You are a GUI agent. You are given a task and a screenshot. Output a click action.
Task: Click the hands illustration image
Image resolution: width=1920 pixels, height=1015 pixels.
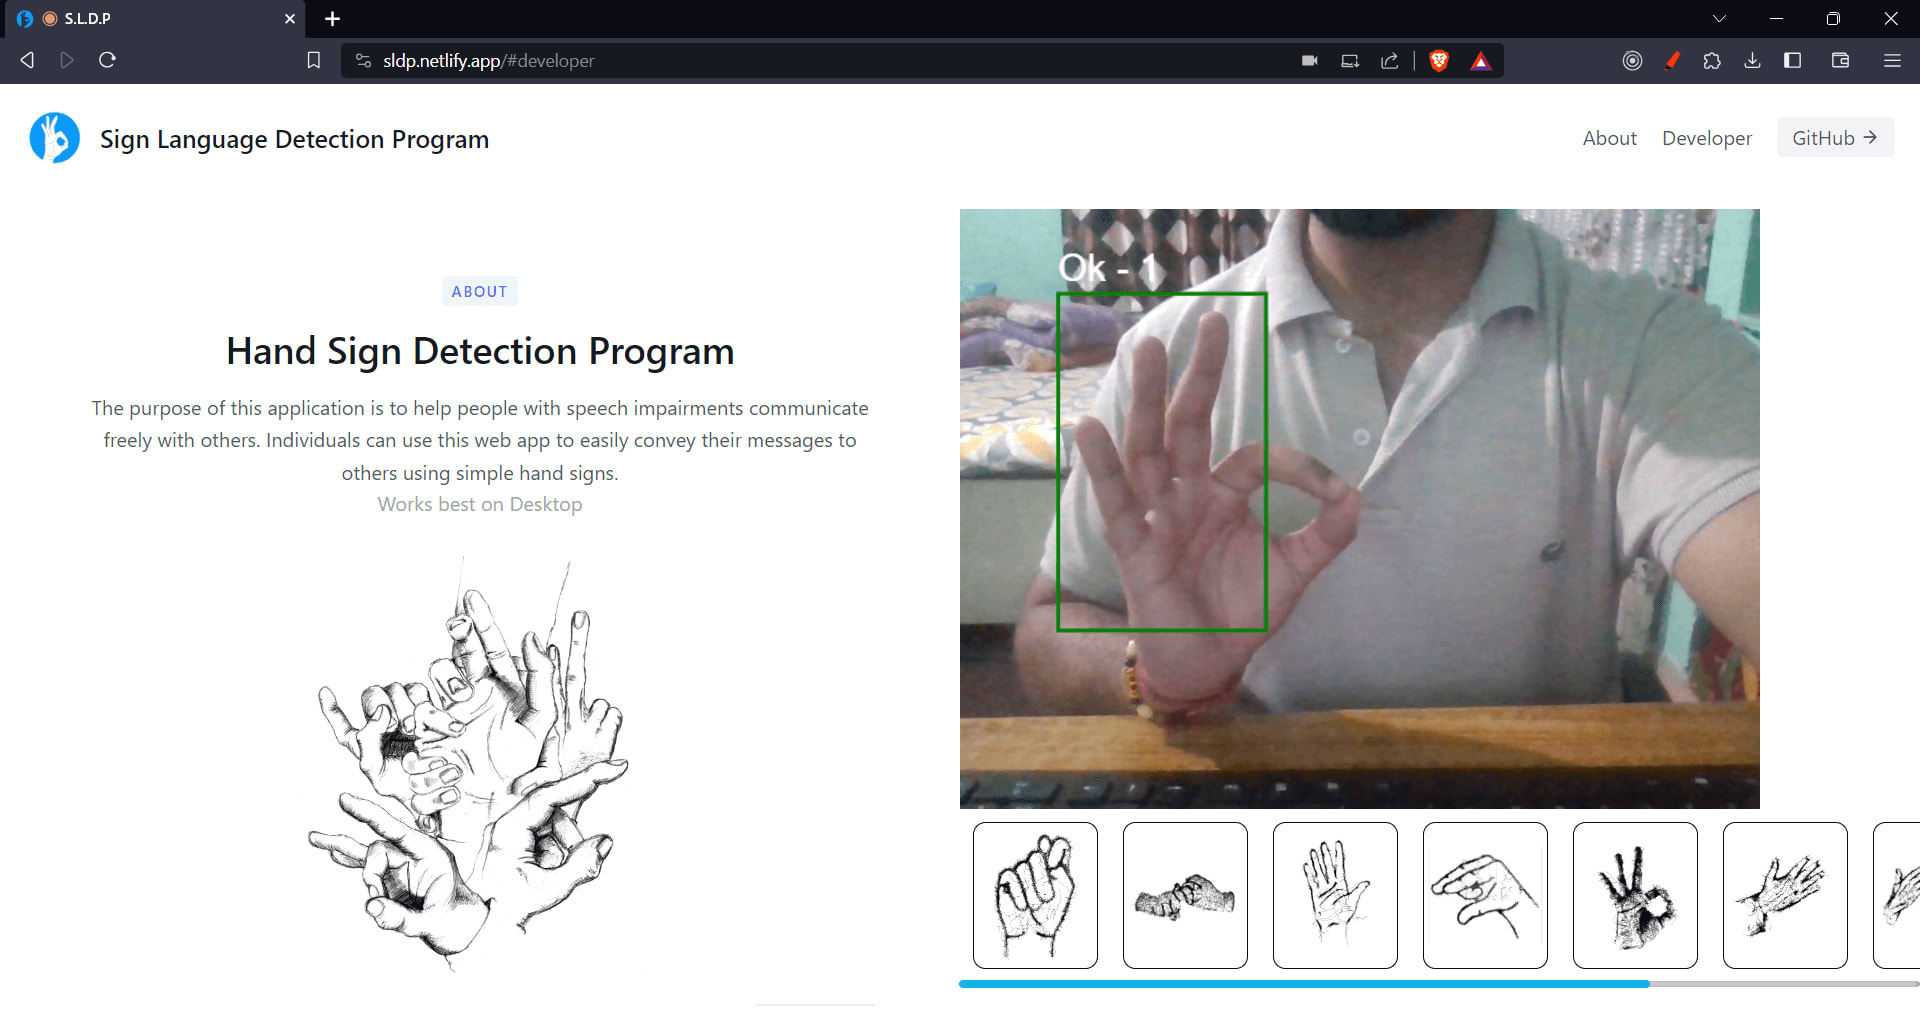click(x=468, y=765)
